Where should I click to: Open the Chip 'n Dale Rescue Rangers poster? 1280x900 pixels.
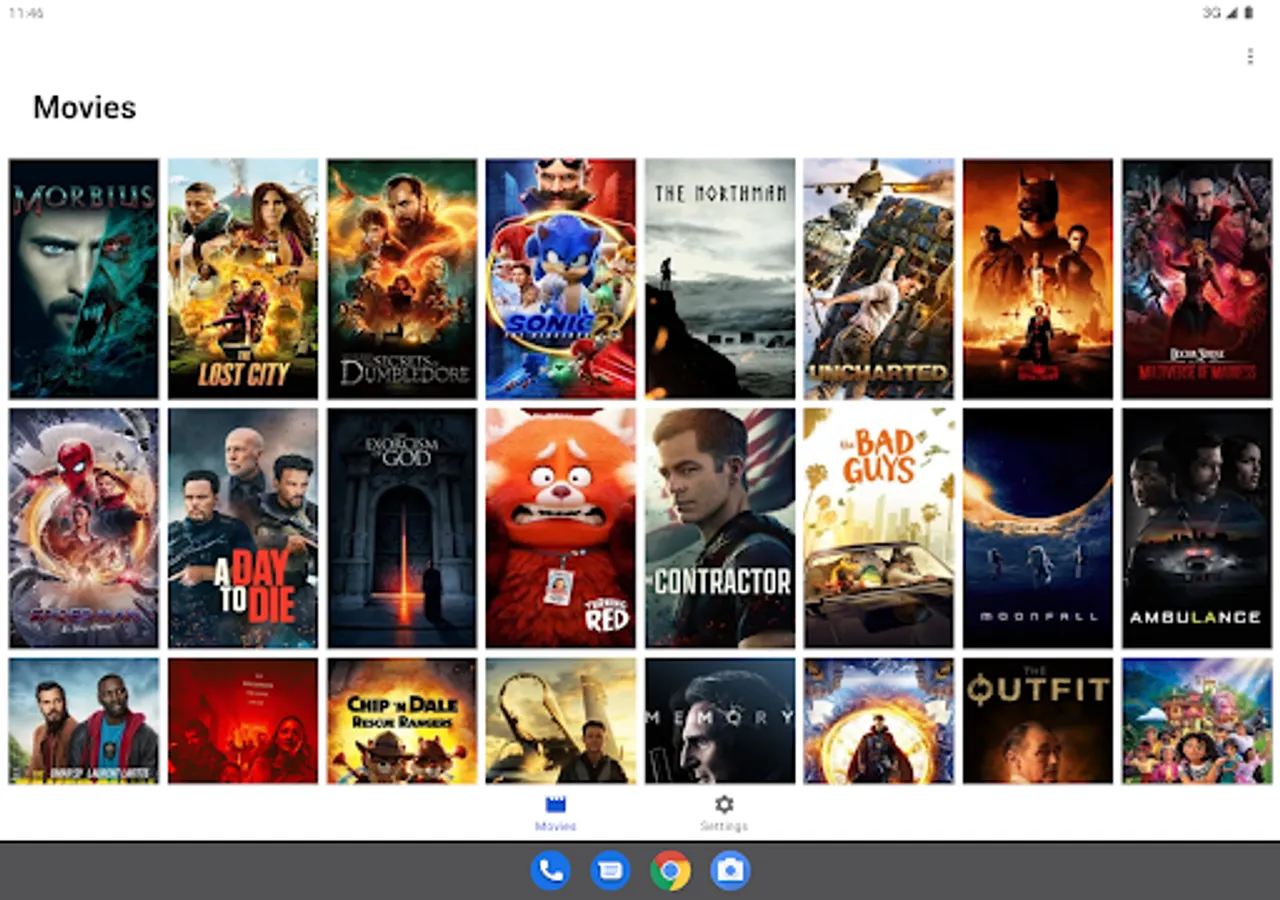402,720
